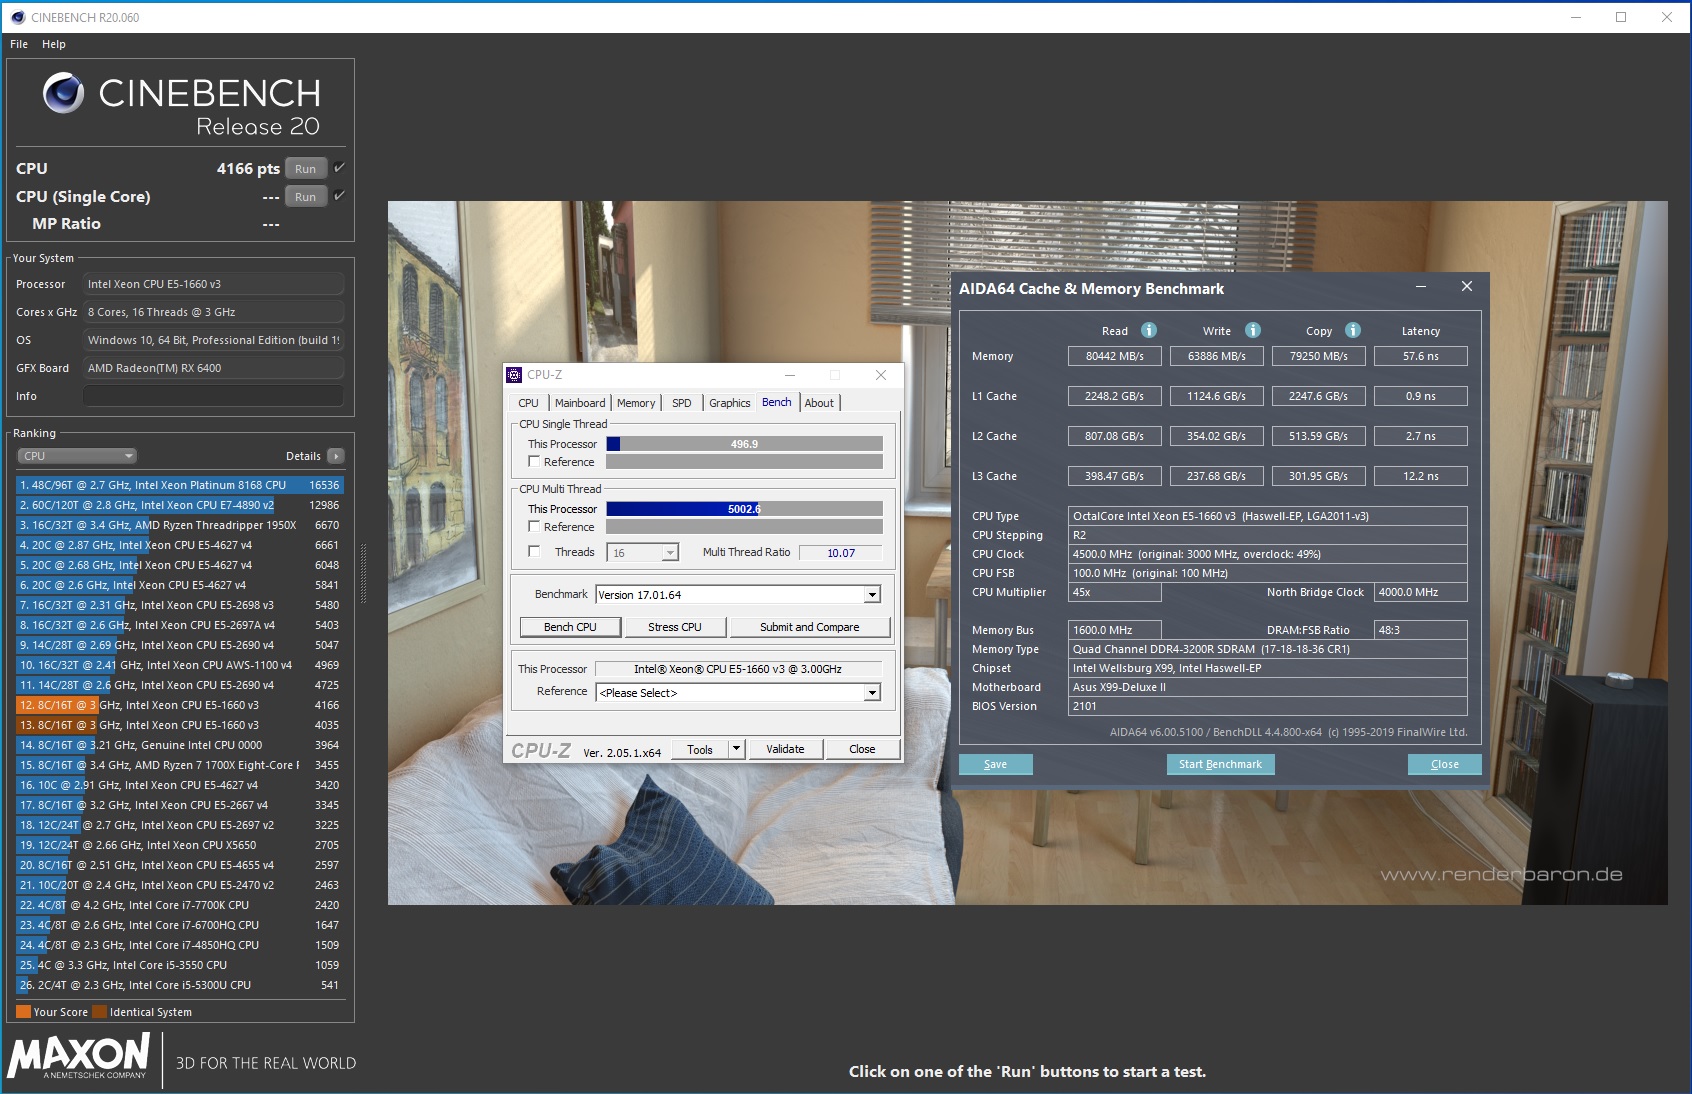Click Start Benchmark in AIDA64
Viewport: 1692px width, 1094px height.
[x=1220, y=764]
